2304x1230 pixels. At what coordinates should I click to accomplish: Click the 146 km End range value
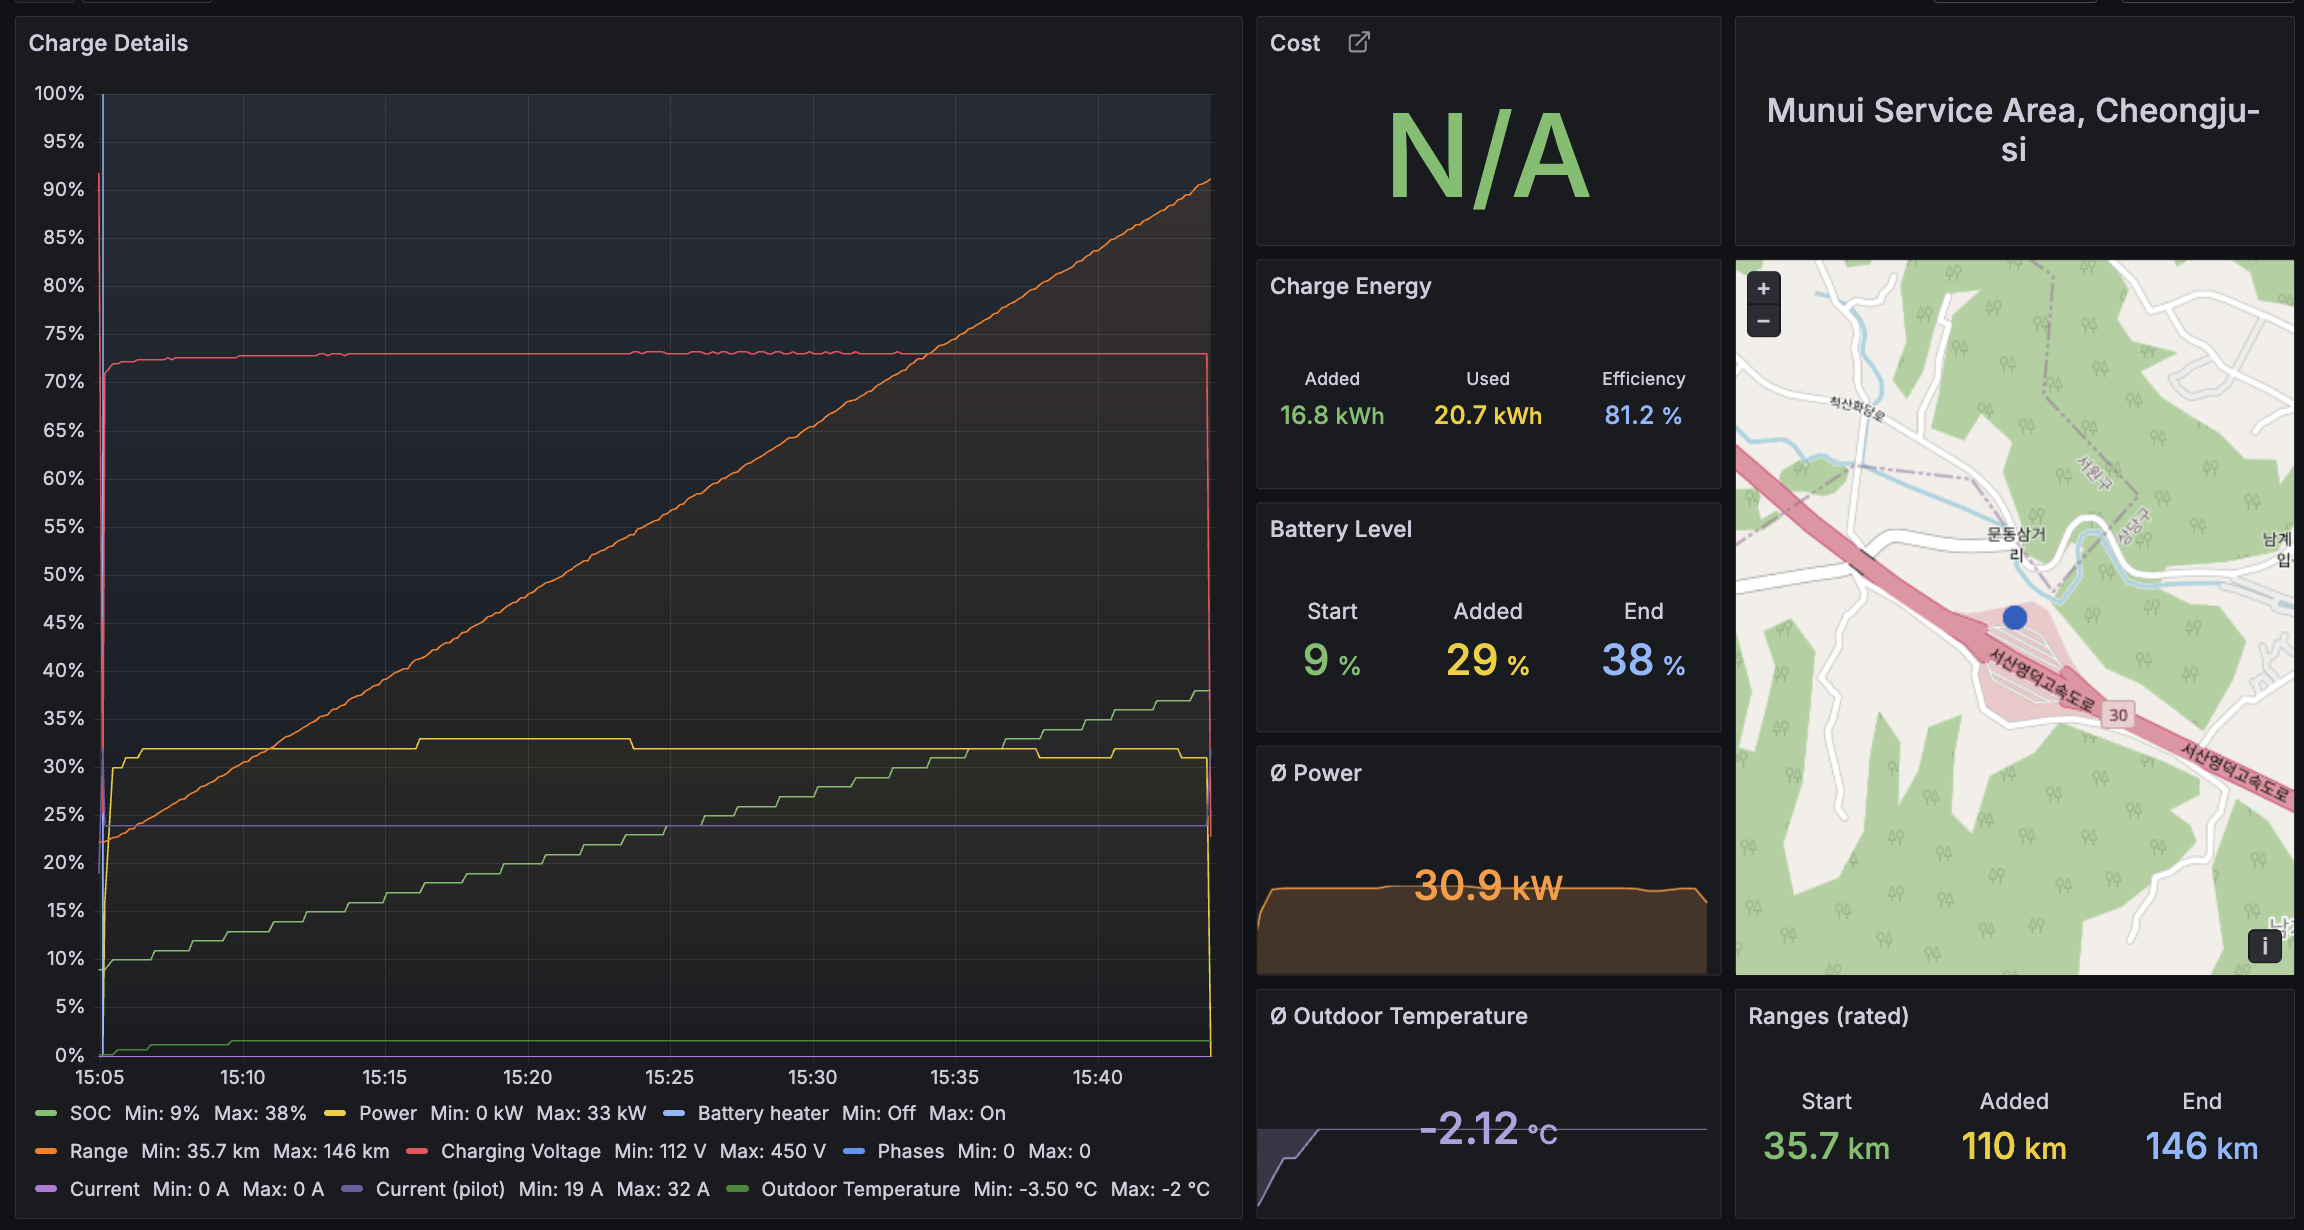(x=2202, y=1146)
